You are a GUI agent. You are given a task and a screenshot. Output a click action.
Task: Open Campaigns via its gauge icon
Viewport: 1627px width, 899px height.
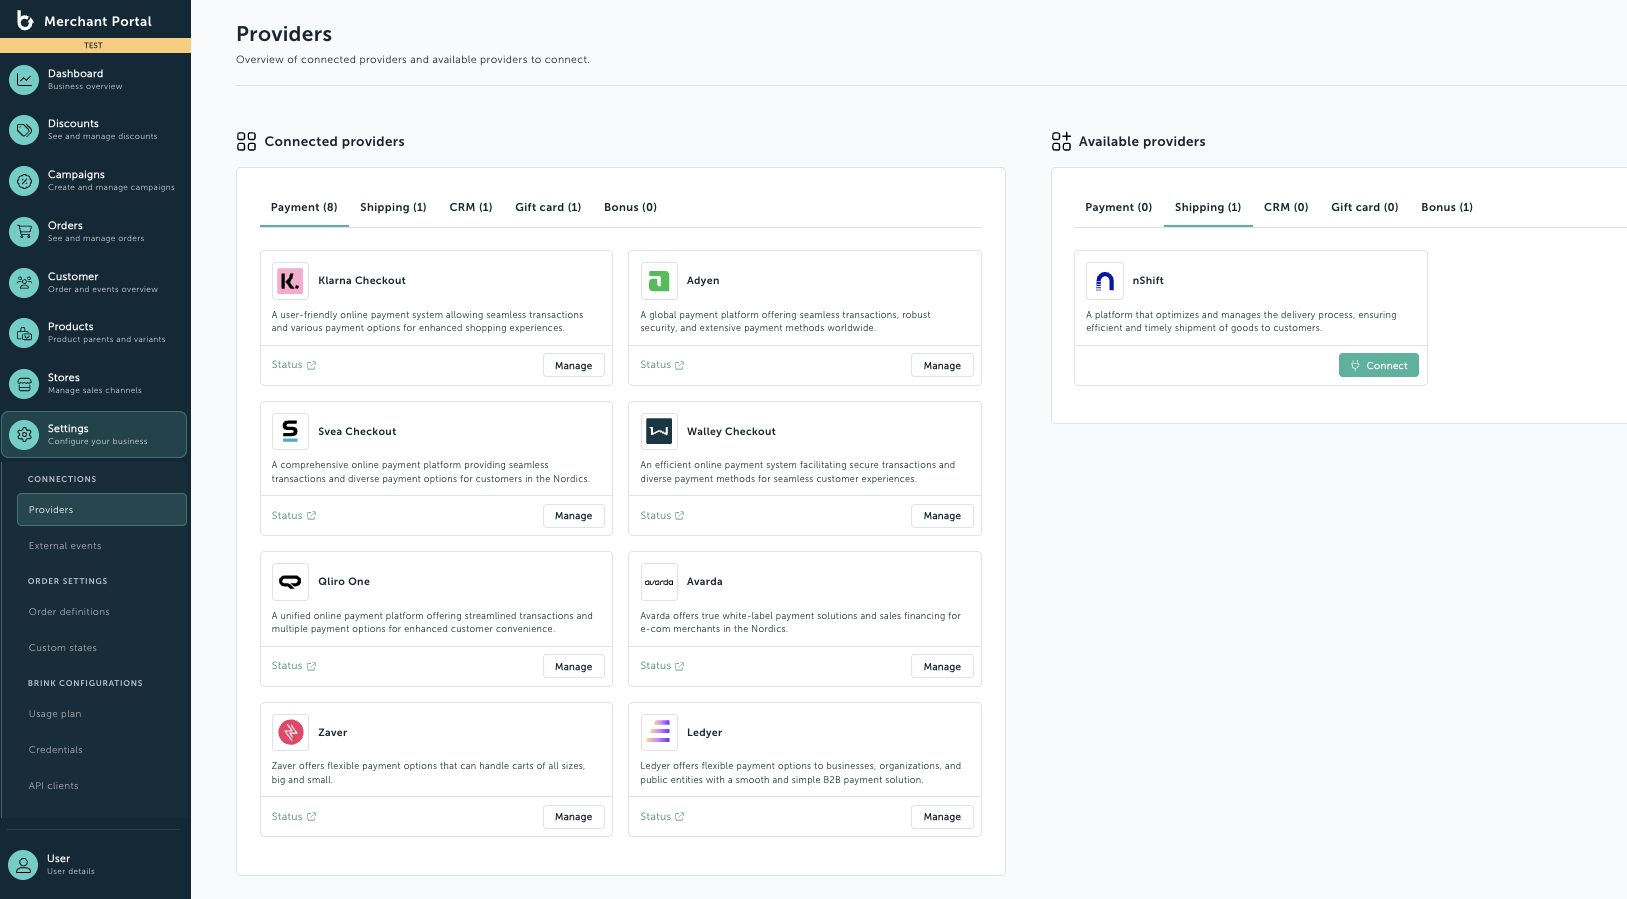[24, 181]
